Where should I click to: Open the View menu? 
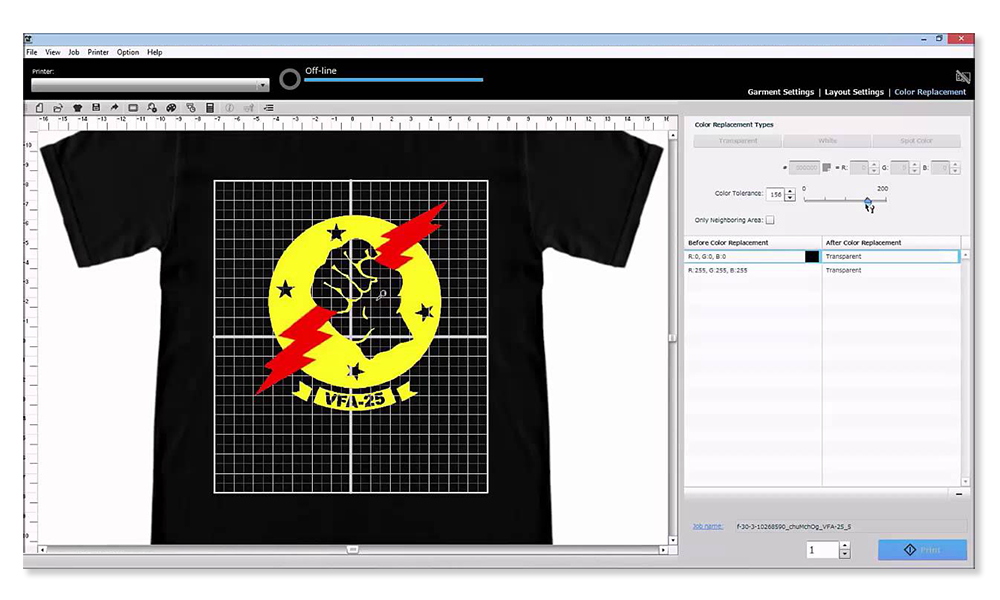53,52
